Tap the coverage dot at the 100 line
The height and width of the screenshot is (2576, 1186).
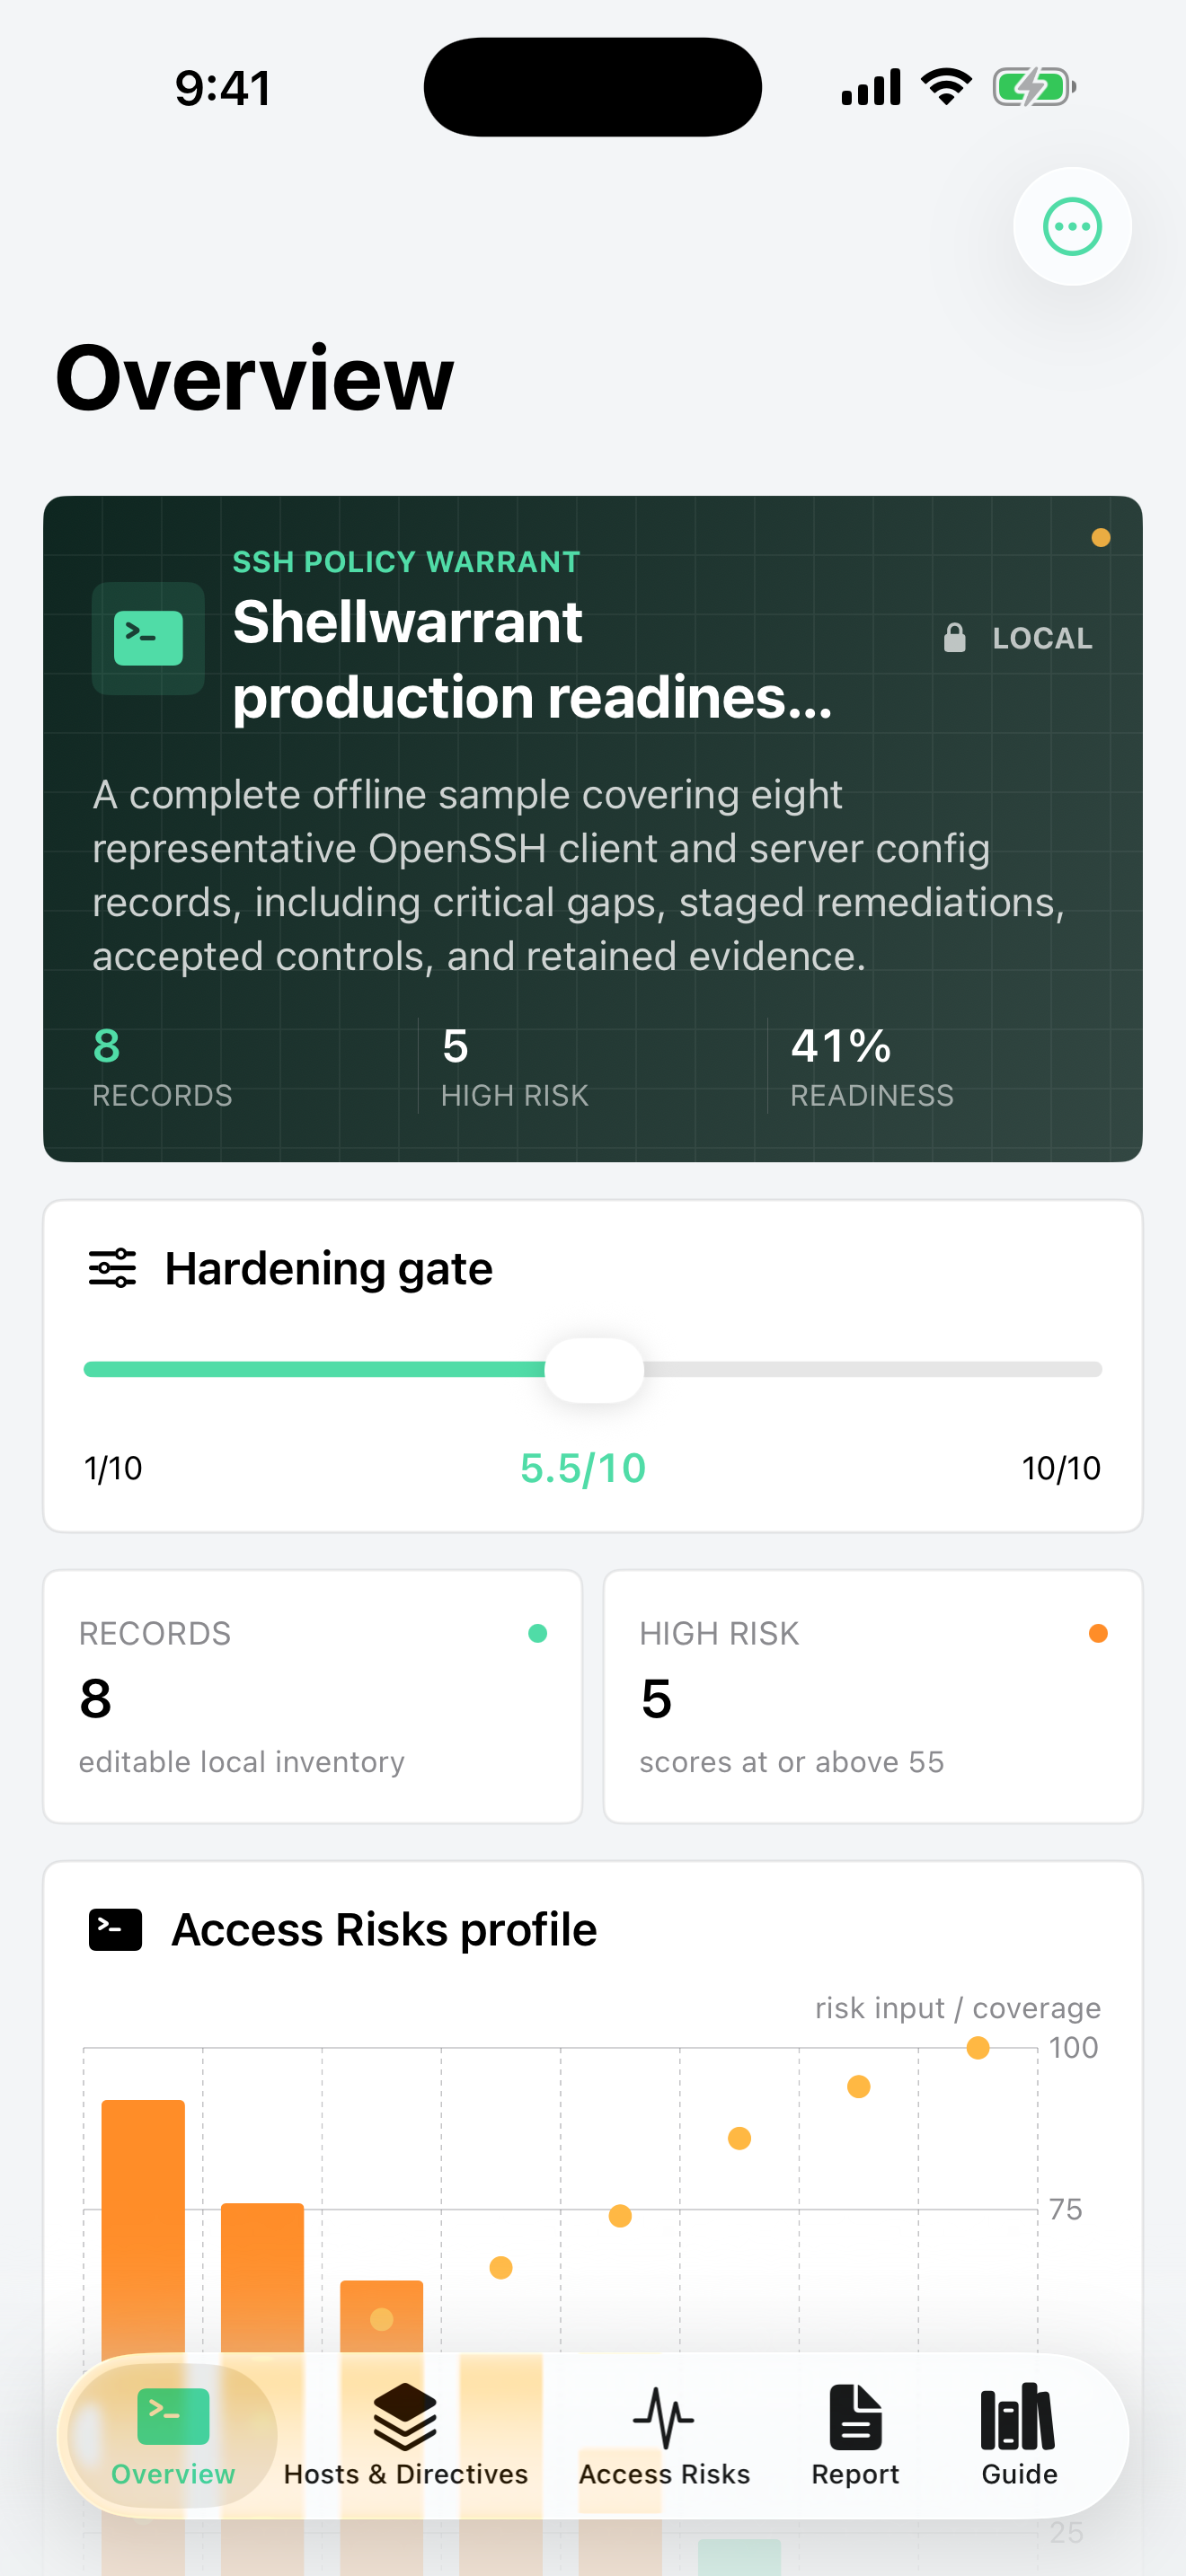(x=978, y=2048)
